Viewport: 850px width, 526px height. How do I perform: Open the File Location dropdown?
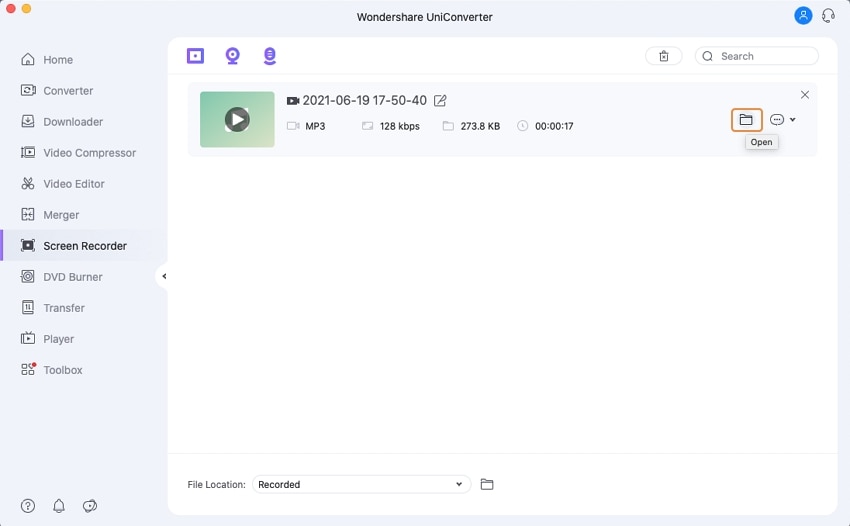(x=361, y=484)
